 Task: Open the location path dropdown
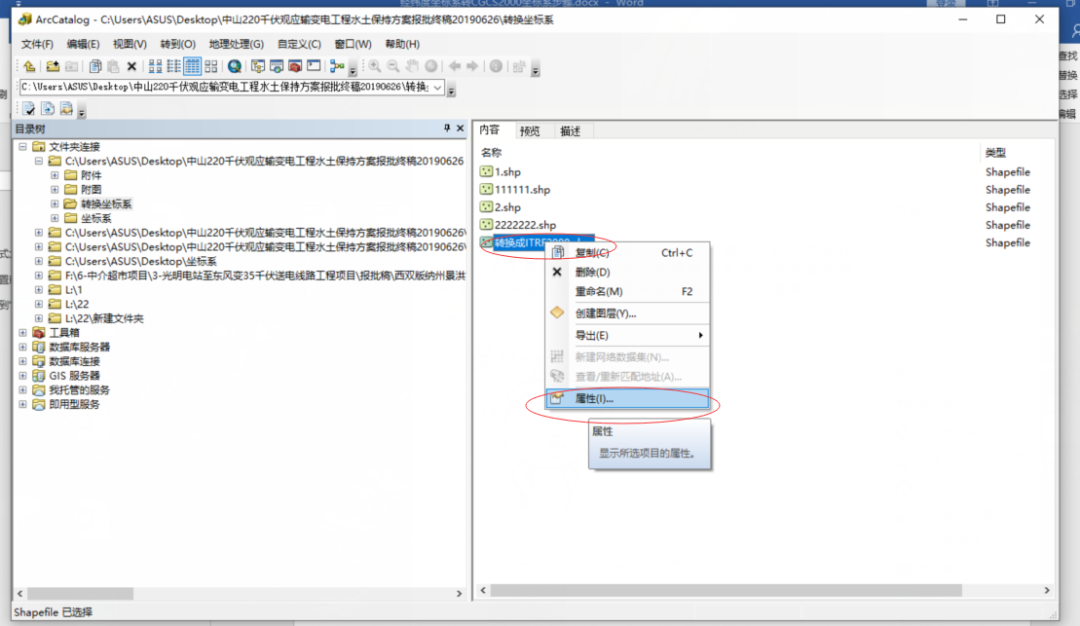point(437,87)
